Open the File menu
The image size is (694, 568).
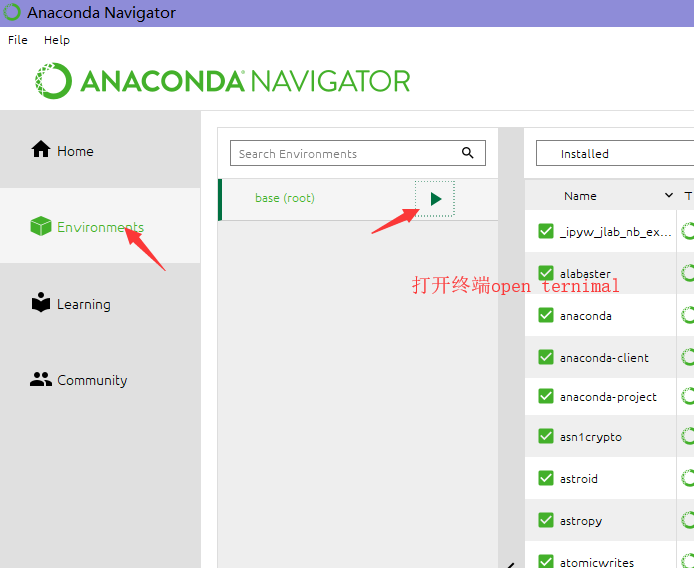(x=18, y=40)
